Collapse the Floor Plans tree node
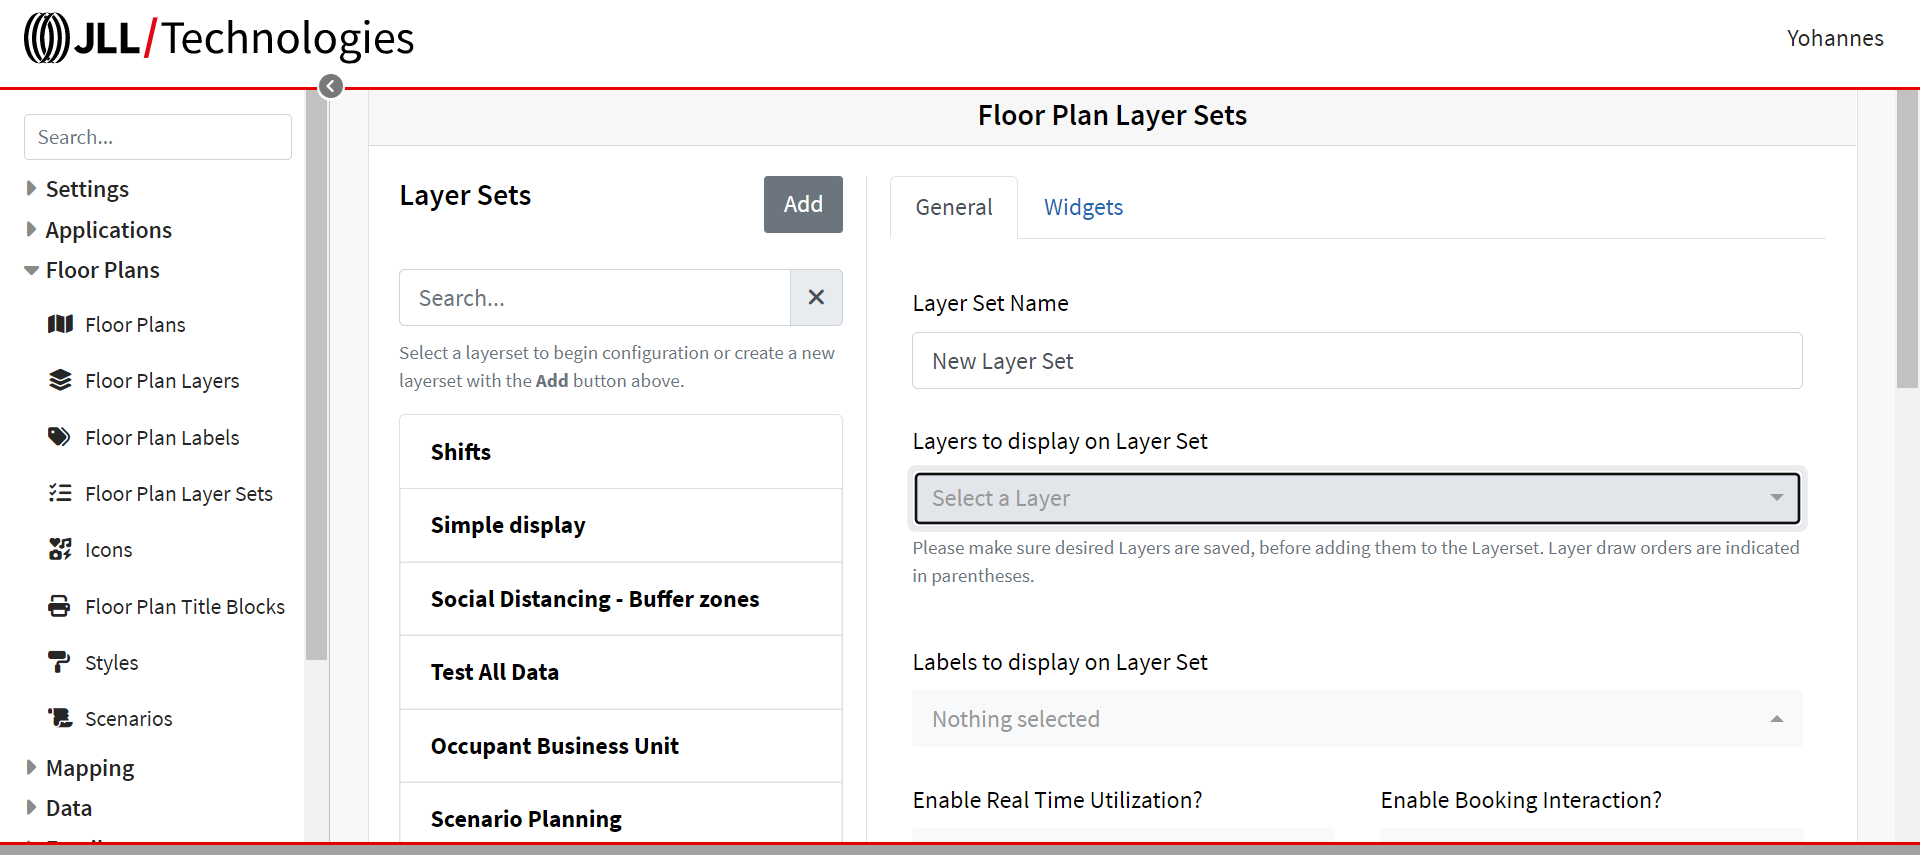Image resolution: width=1920 pixels, height=855 pixels. [31, 270]
